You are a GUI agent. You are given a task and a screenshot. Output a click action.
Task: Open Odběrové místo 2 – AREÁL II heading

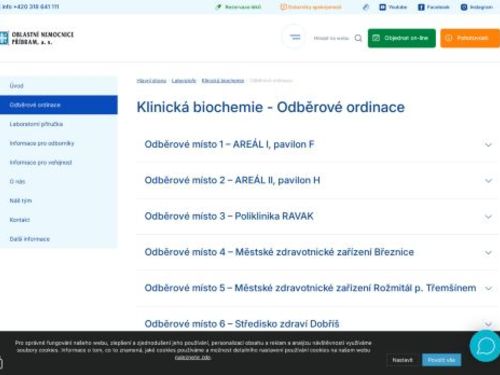tap(232, 180)
